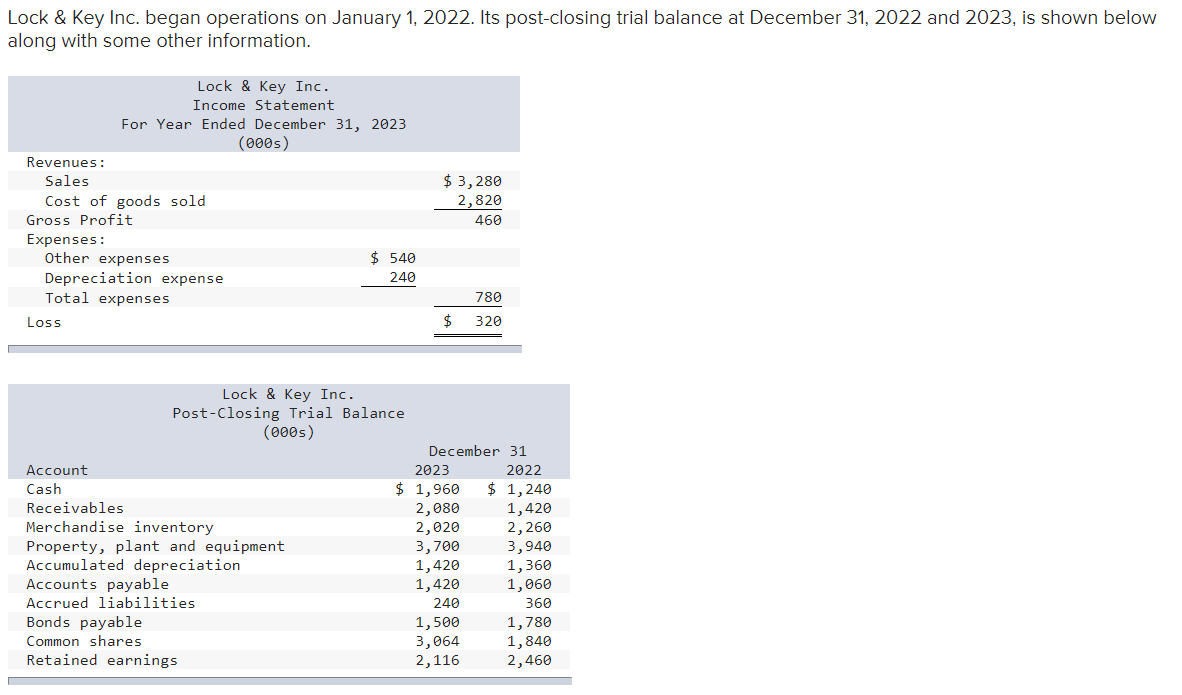Image resolution: width=1182 pixels, height=695 pixels.
Task: Select Bonds payable 2023 value 1,500
Action: [x=437, y=623]
